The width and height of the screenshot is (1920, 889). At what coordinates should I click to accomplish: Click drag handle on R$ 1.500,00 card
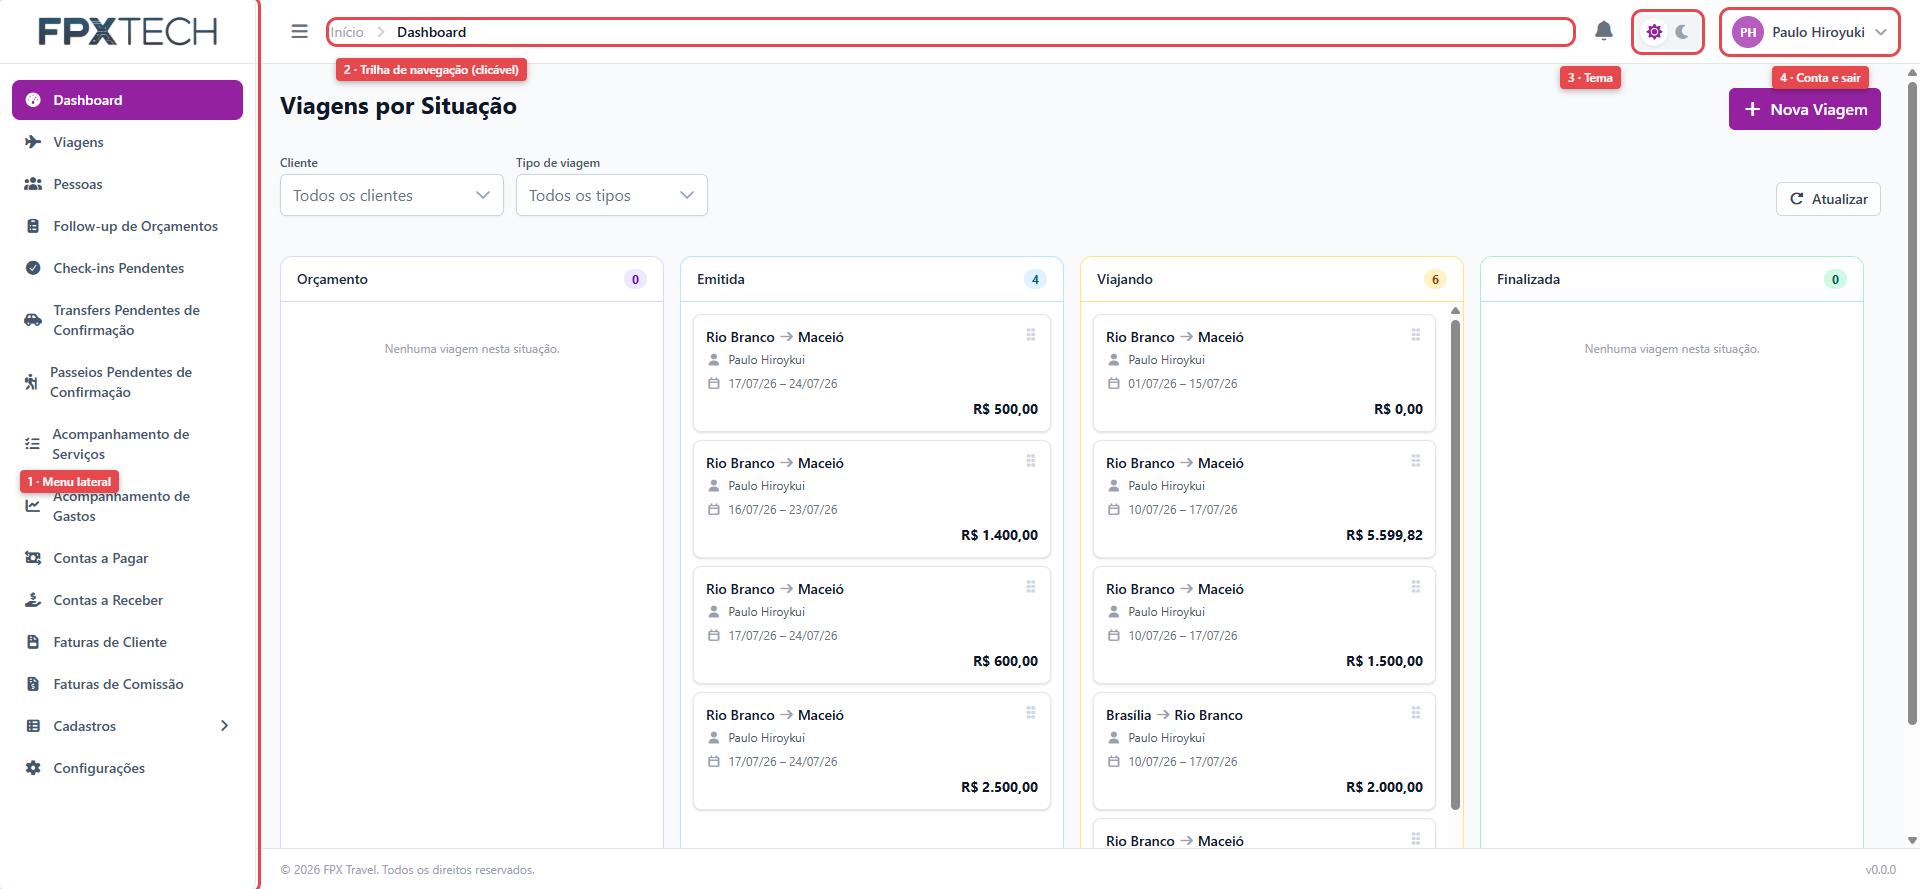(x=1416, y=587)
